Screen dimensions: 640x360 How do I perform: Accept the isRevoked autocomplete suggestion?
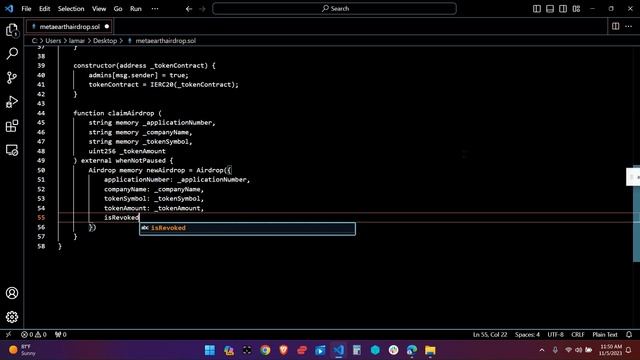point(247,228)
